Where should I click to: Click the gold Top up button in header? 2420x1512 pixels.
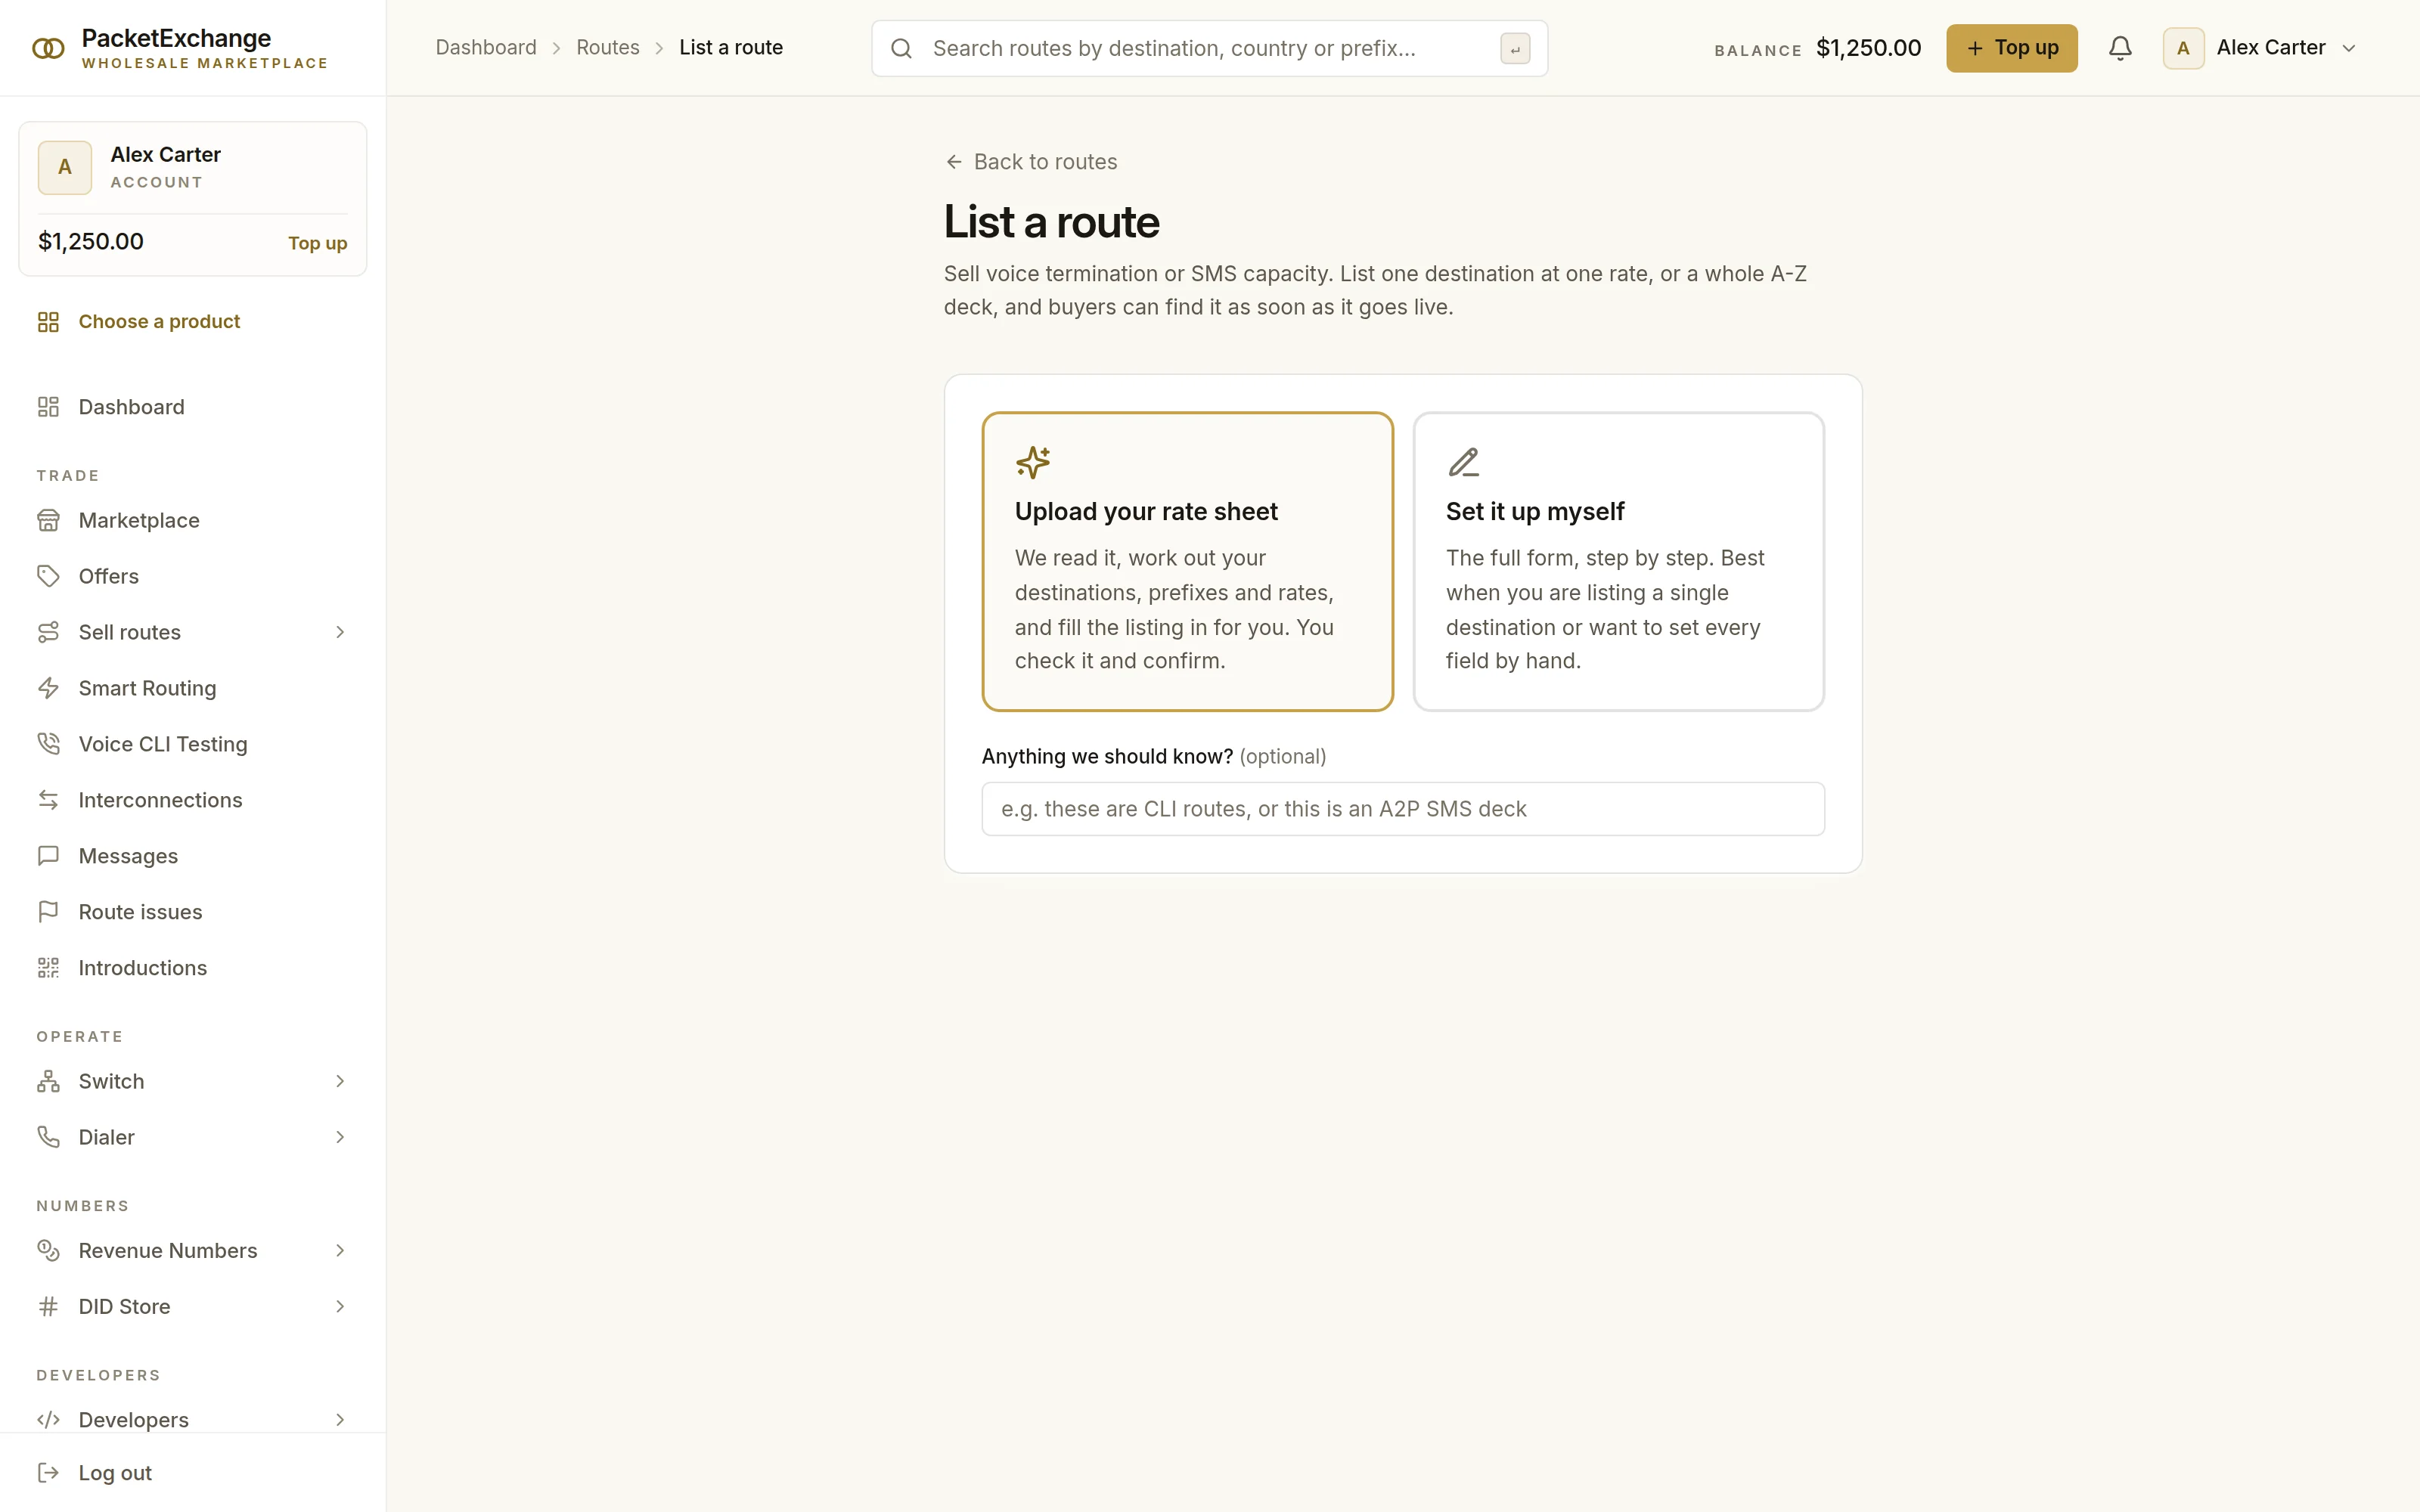(x=2011, y=48)
